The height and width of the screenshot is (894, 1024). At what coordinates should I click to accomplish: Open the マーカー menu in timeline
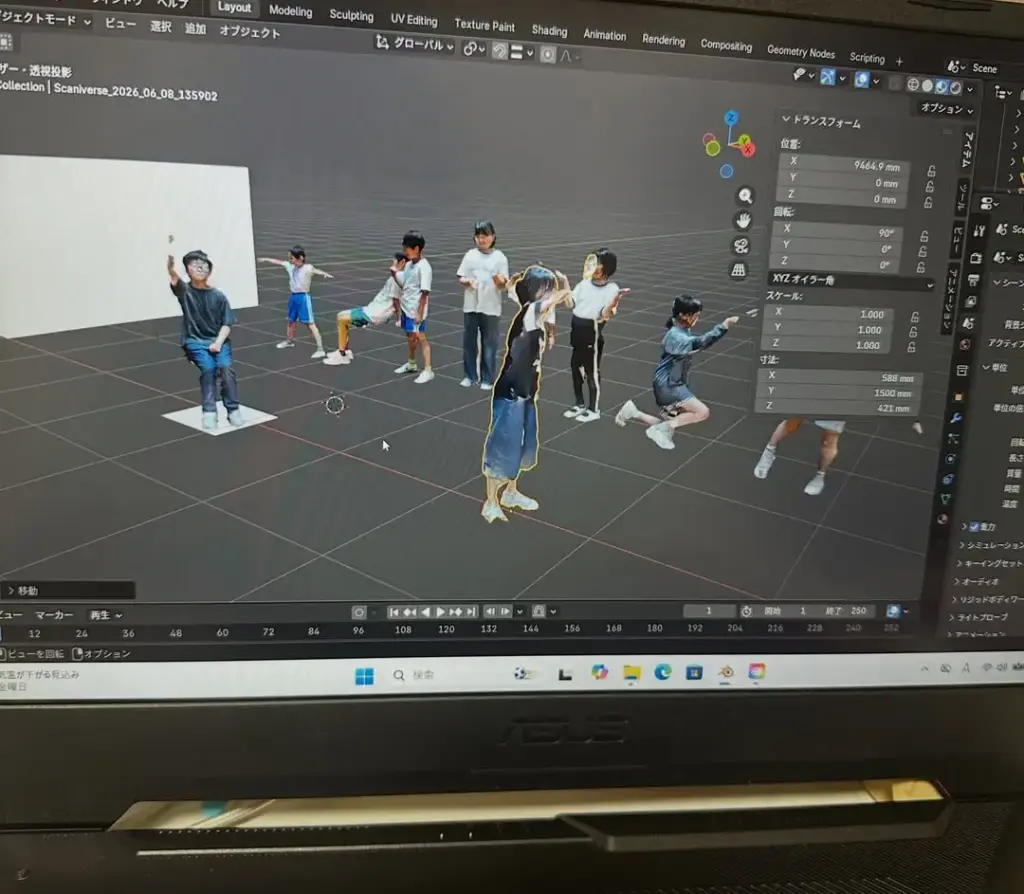click(x=55, y=615)
